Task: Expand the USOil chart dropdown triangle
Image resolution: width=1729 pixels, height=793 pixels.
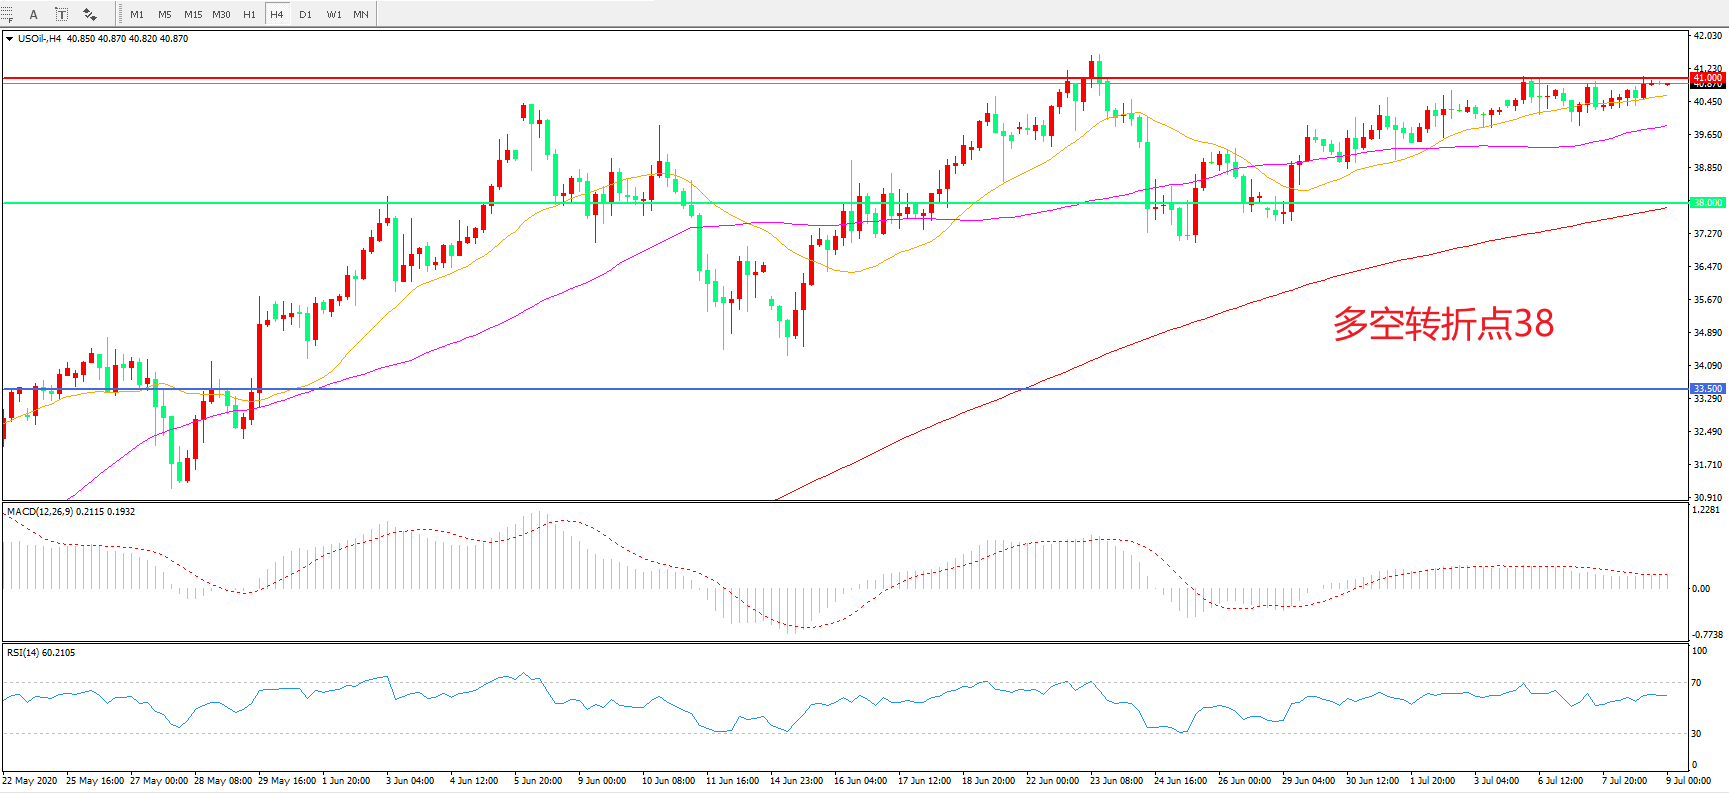Action: pyautogui.click(x=9, y=39)
